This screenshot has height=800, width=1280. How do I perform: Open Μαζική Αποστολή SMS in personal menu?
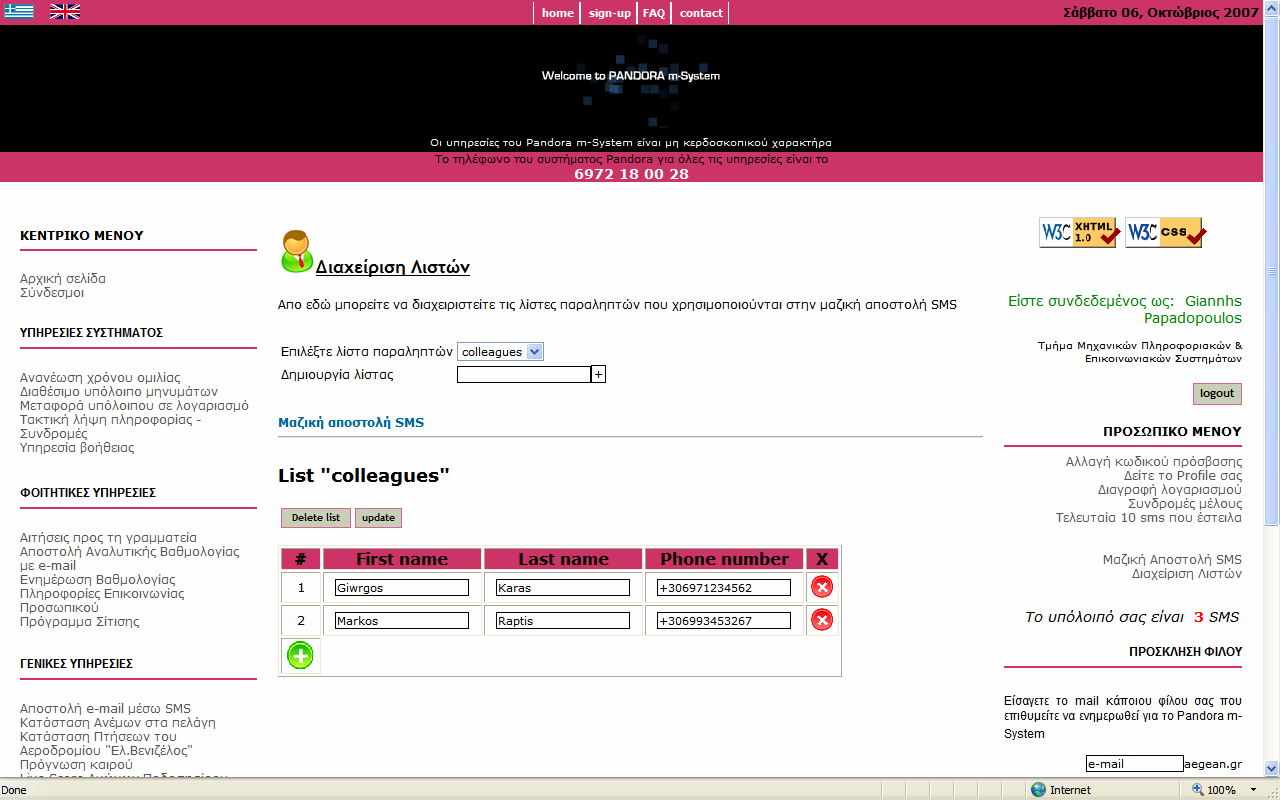click(1172, 560)
